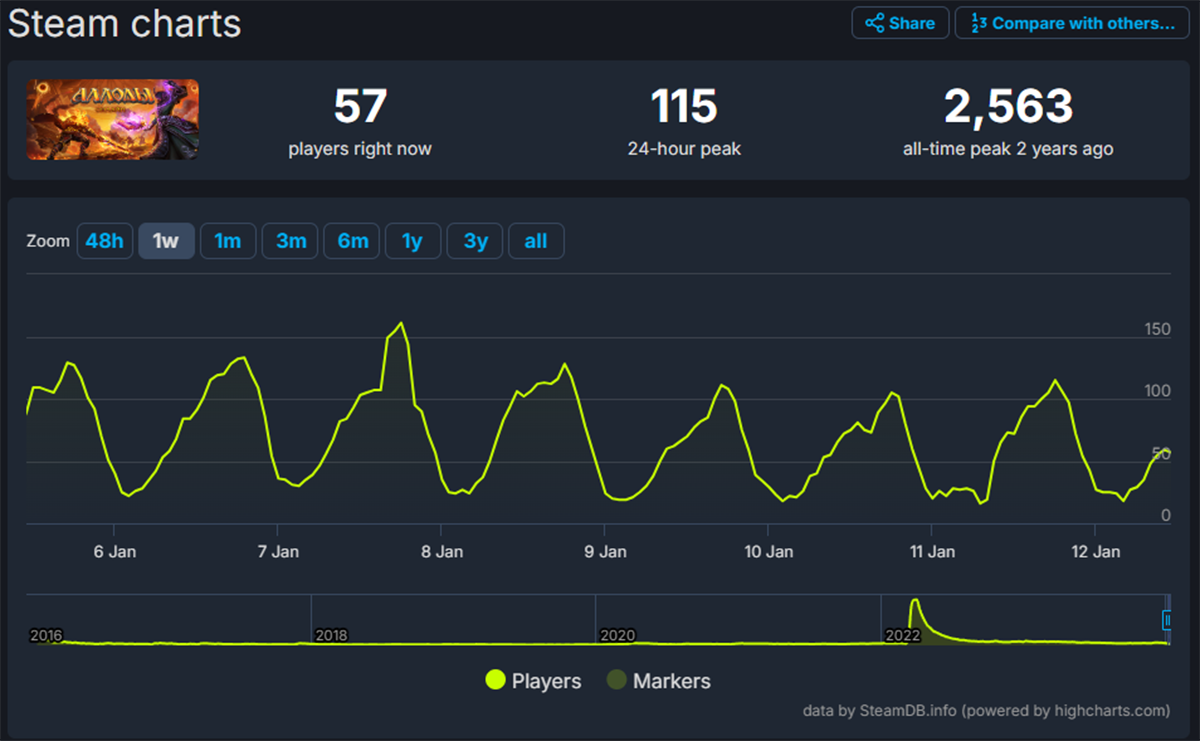Choose the 6m zoom option
This screenshot has height=741, width=1200.
(x=352, y=241)
